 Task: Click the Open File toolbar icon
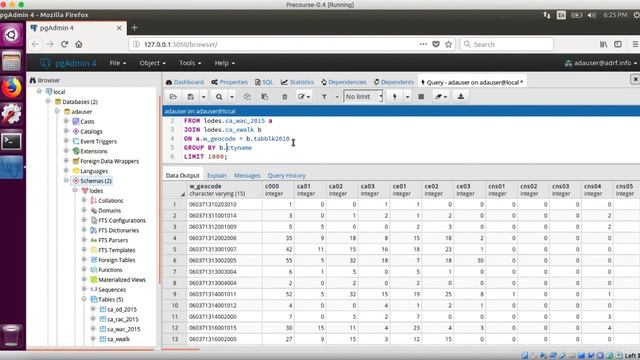(x=173, y=97)
